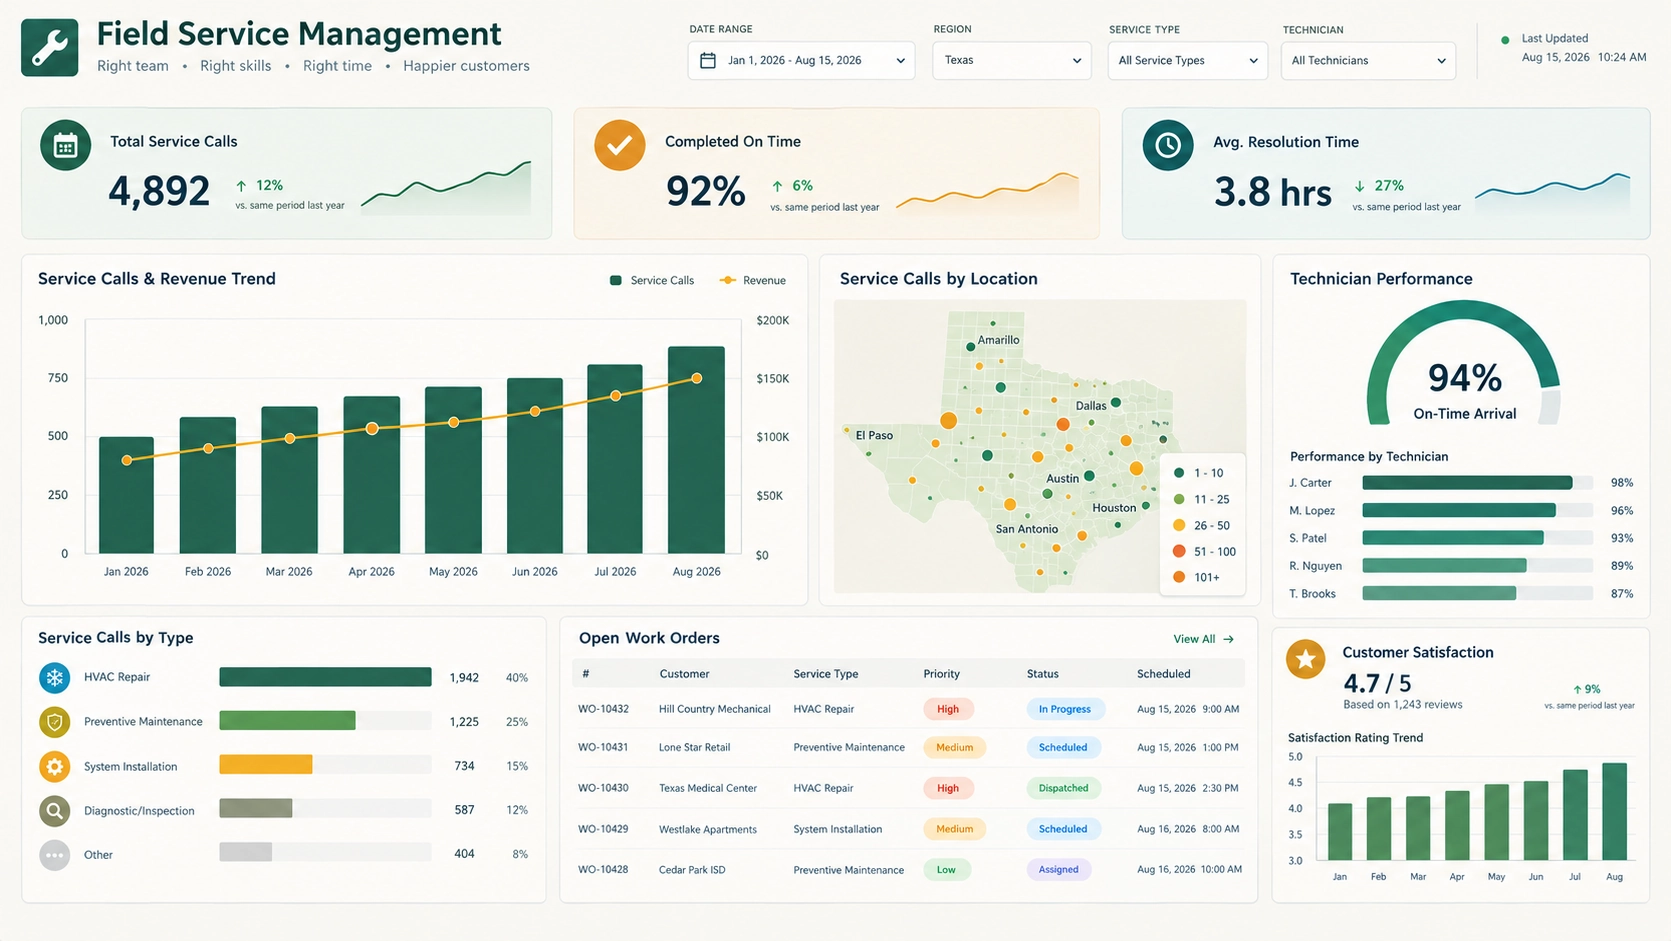The image size is (1671, 941).
Task: Toggle the Revenue legend entry
Action: coord(753,281)
